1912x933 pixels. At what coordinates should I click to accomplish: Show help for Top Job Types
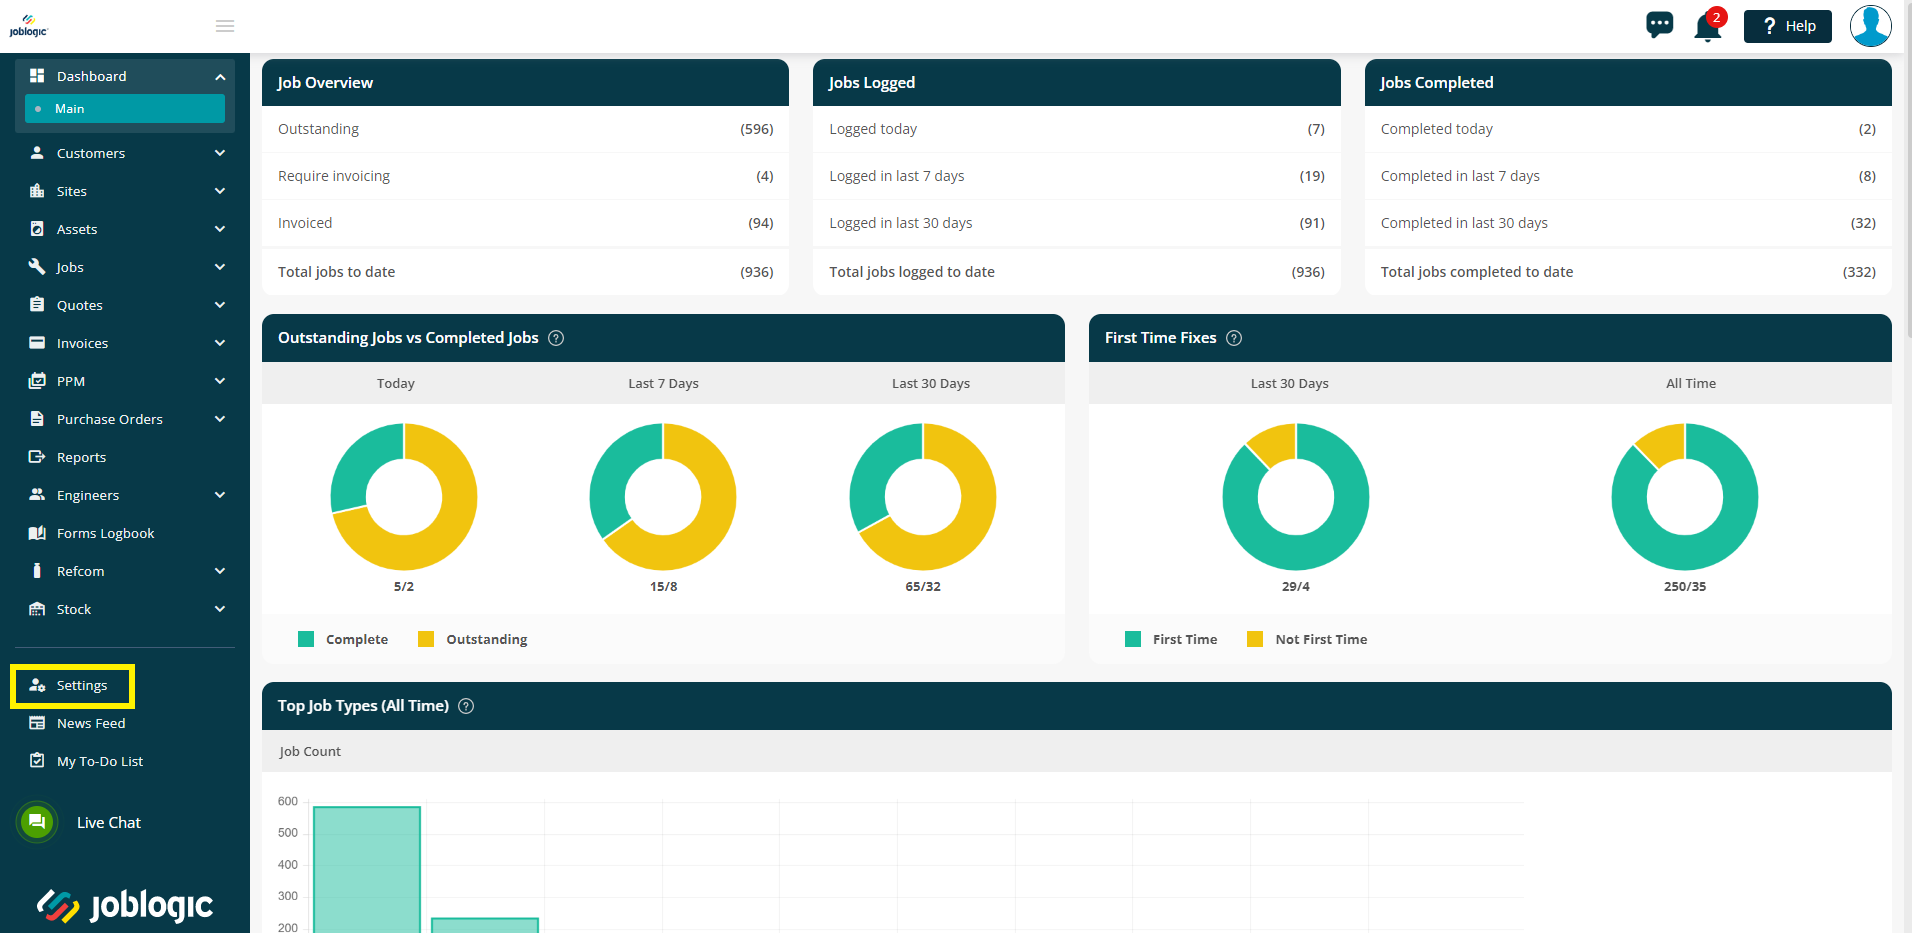(466, 706)
